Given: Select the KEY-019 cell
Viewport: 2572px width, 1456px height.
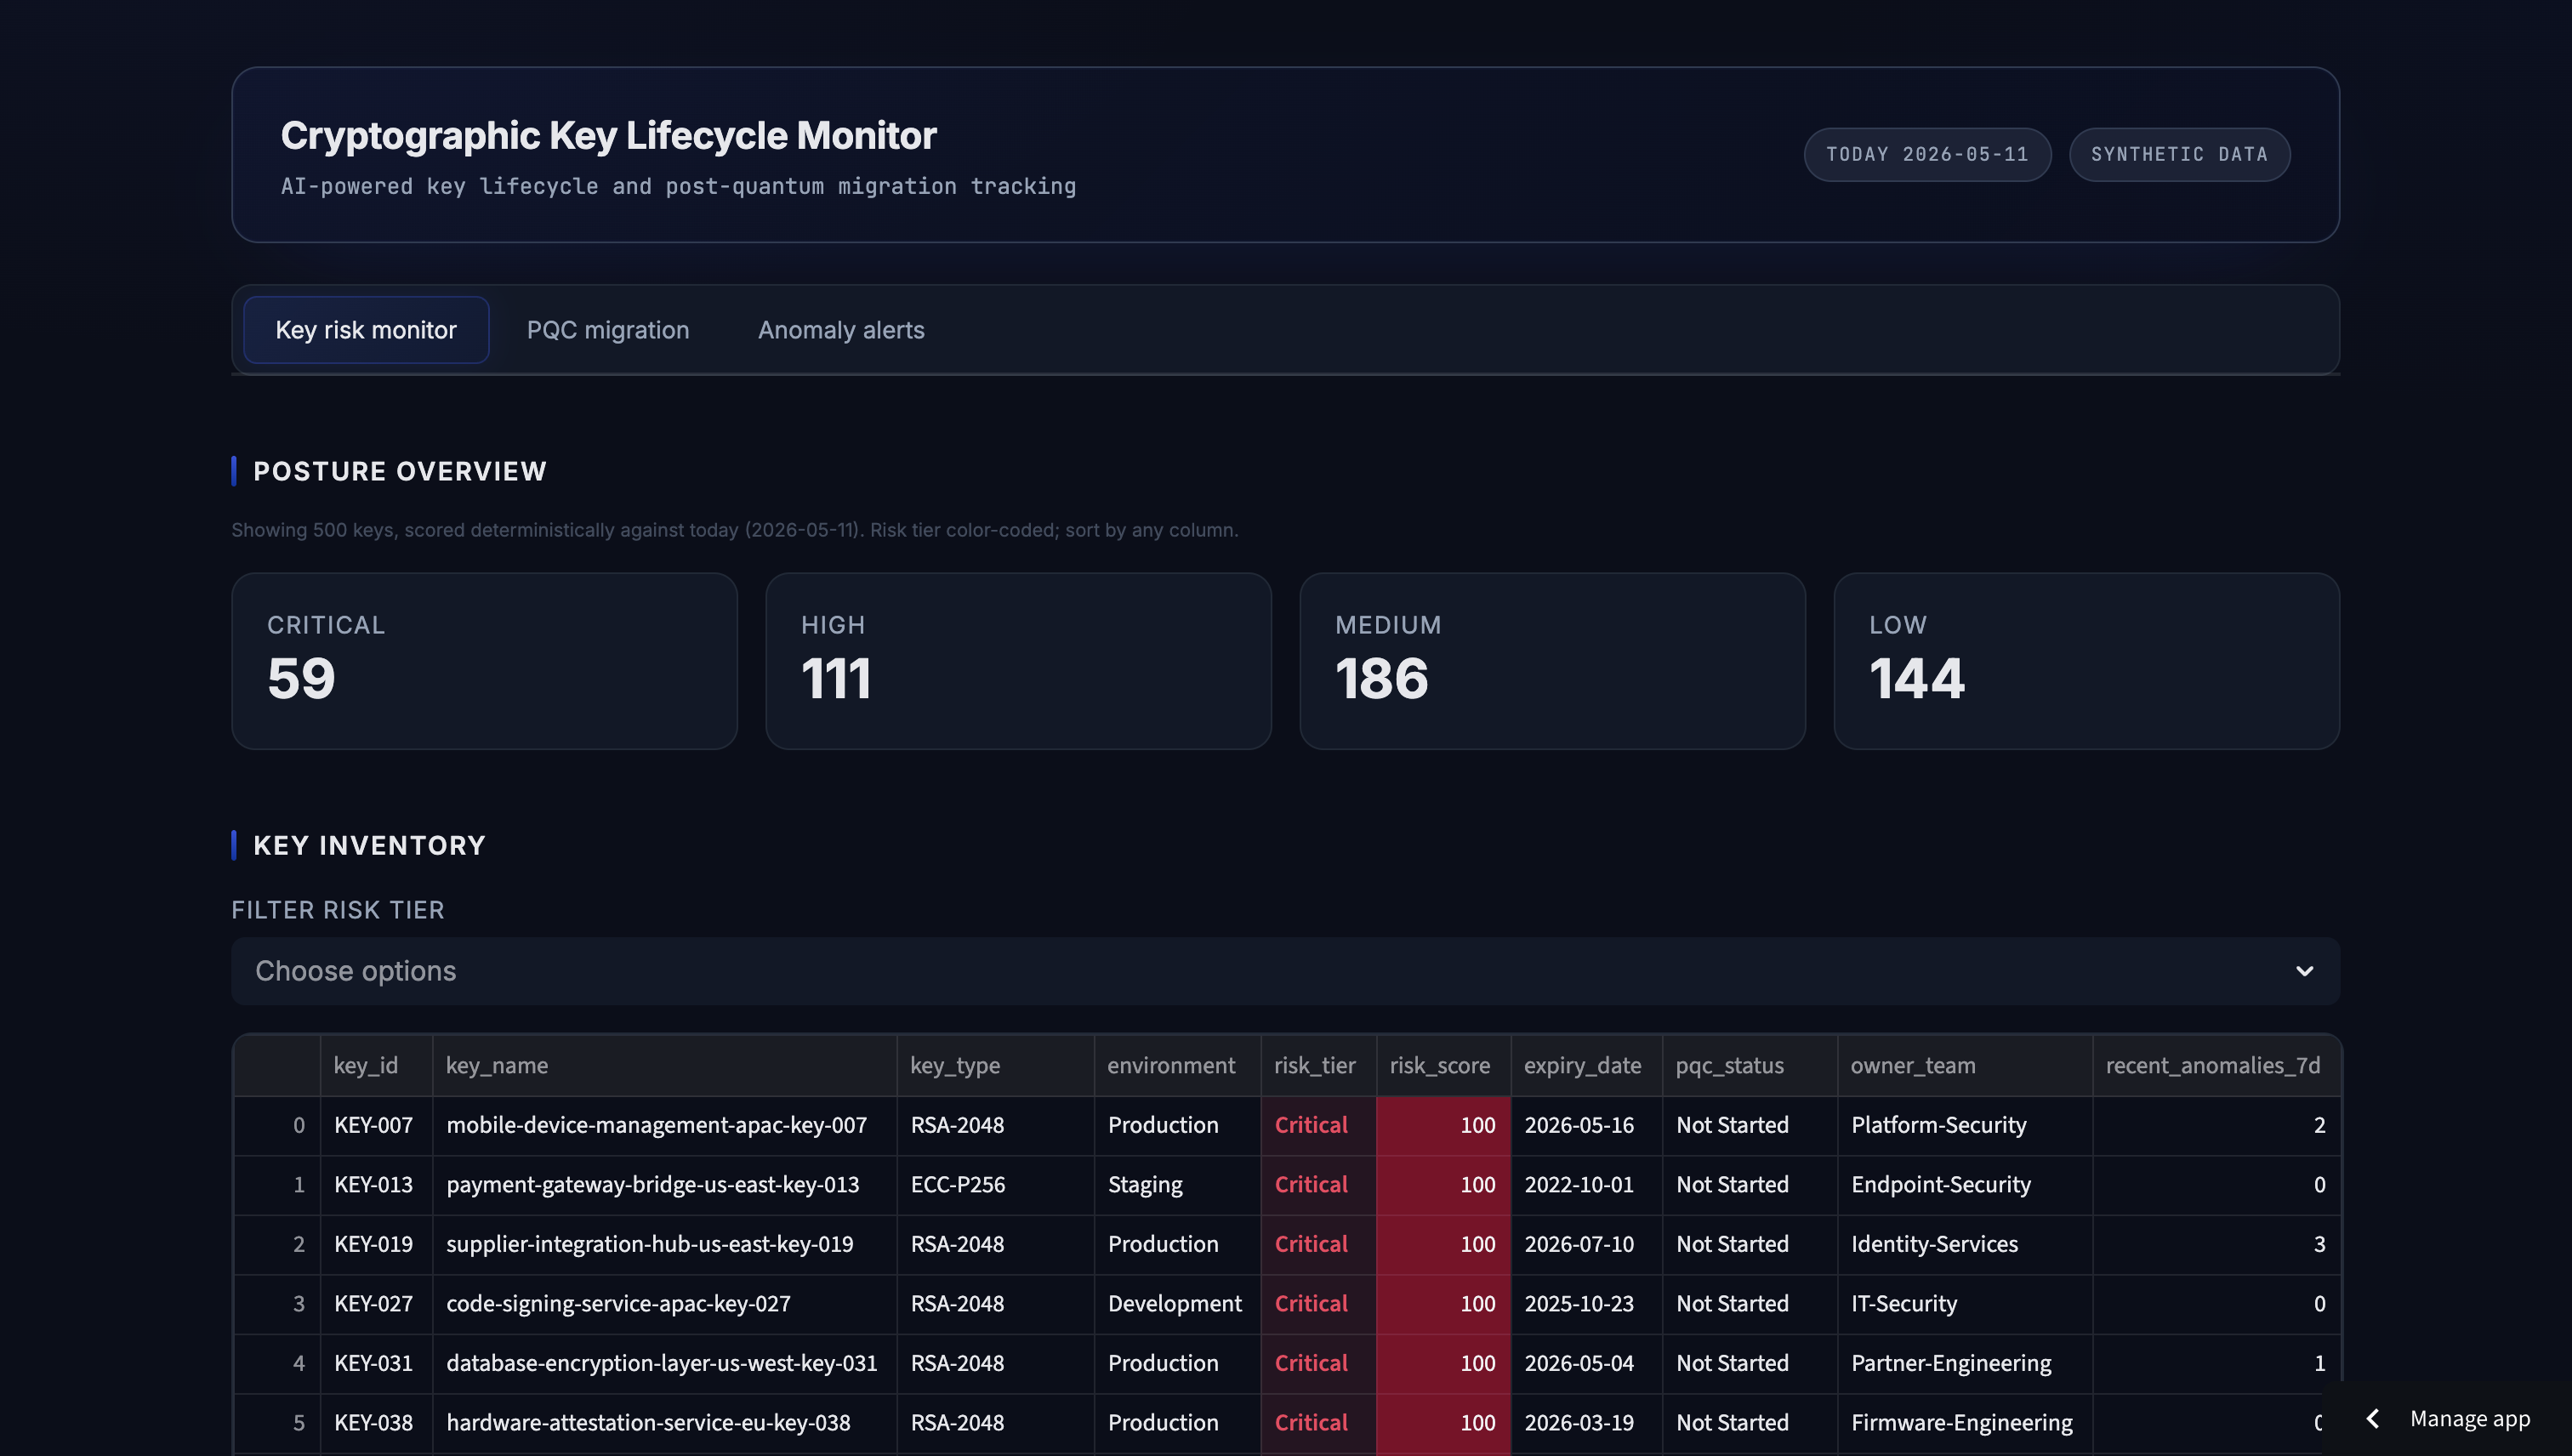Looking at the screenshot, I should point(376,1245).
